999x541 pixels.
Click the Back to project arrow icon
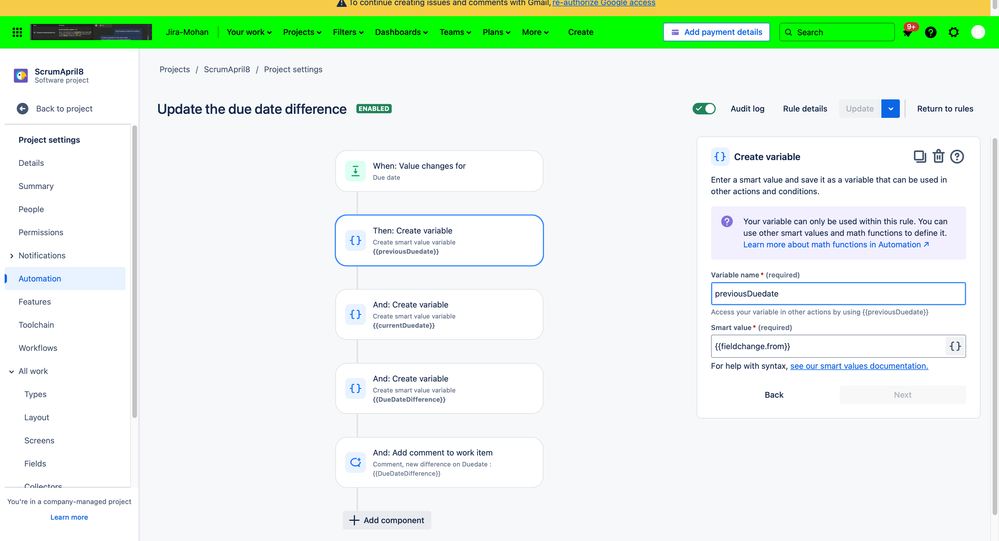coord(22,108)
